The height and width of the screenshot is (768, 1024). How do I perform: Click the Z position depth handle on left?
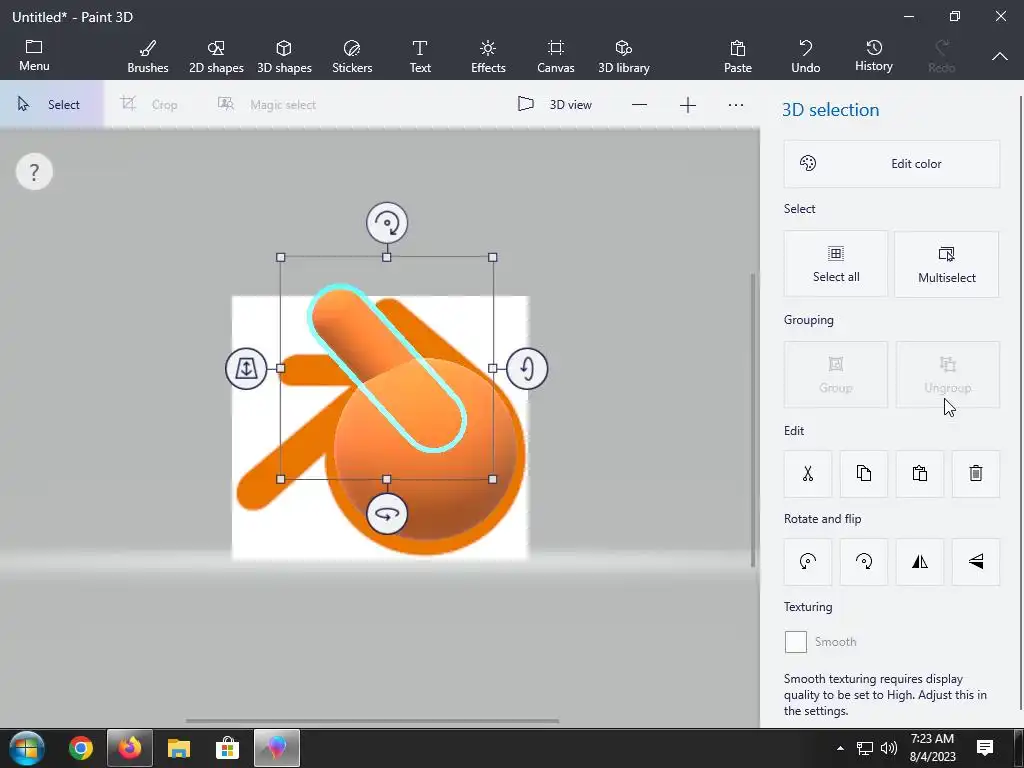[x=246, y=368]
